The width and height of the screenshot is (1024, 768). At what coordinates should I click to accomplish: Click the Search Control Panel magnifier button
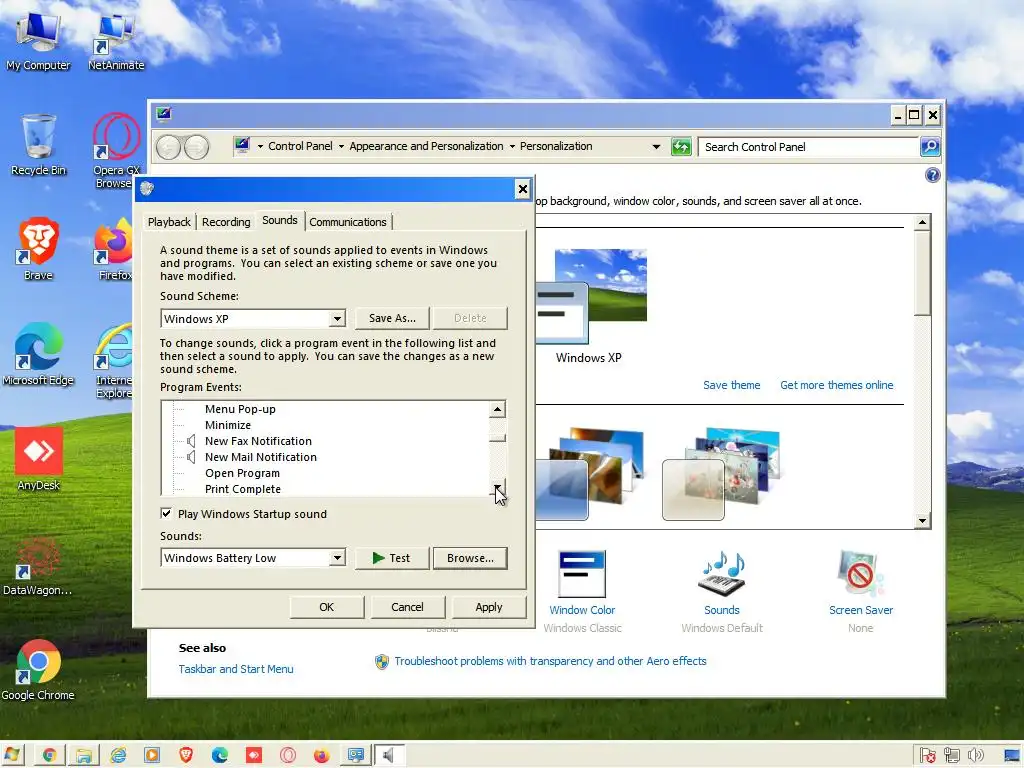coord(930,147)
